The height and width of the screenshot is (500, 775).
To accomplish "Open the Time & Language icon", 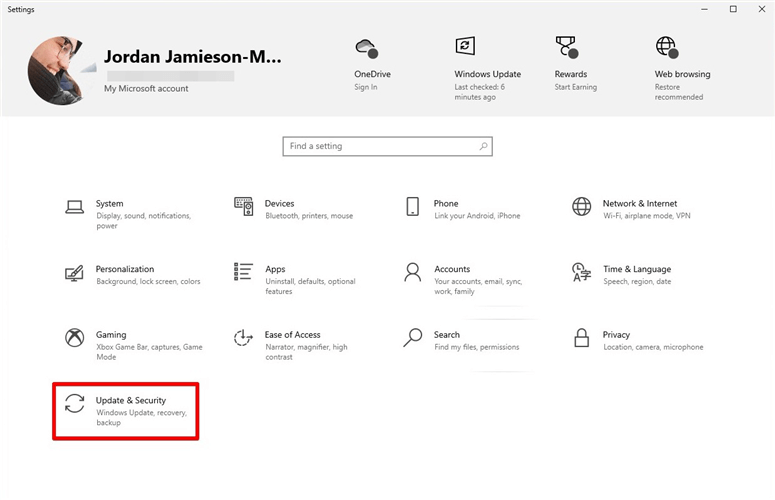I will point(581,272).
